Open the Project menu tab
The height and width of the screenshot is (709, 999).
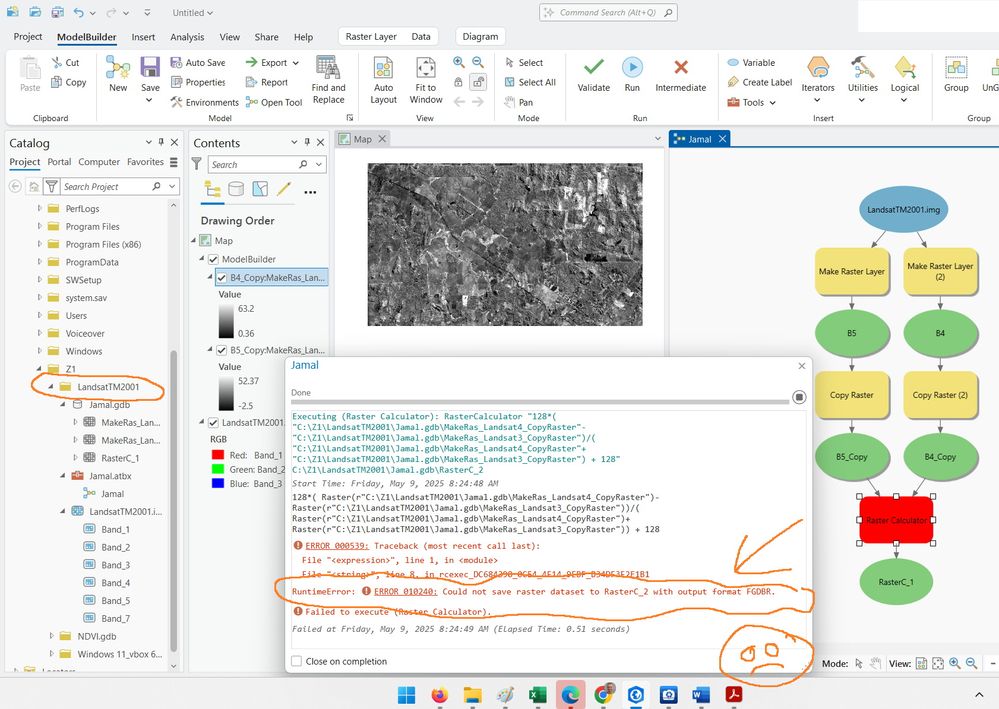pos(28,37)
